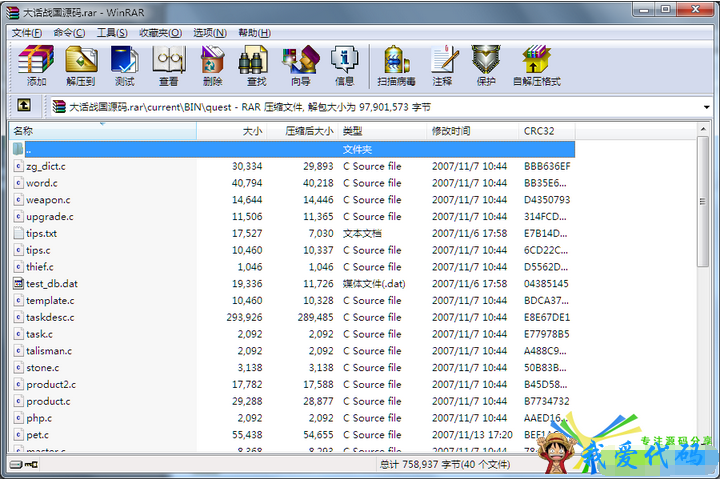The height and width of the screenshot is (479, 720).
Task: Open the 向导 (Wizard) toolbar icon
Action: coord(301,60)
